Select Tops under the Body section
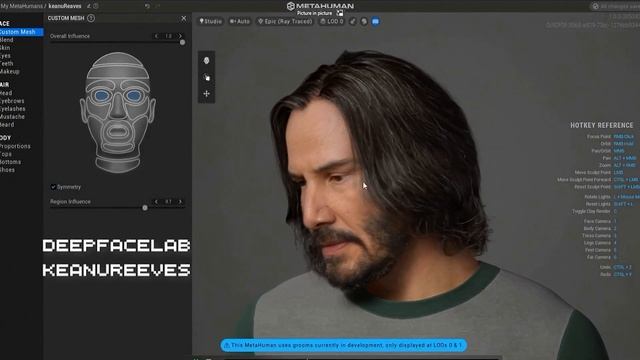Screen dimensions: 640x360 [x=6, y=154]
